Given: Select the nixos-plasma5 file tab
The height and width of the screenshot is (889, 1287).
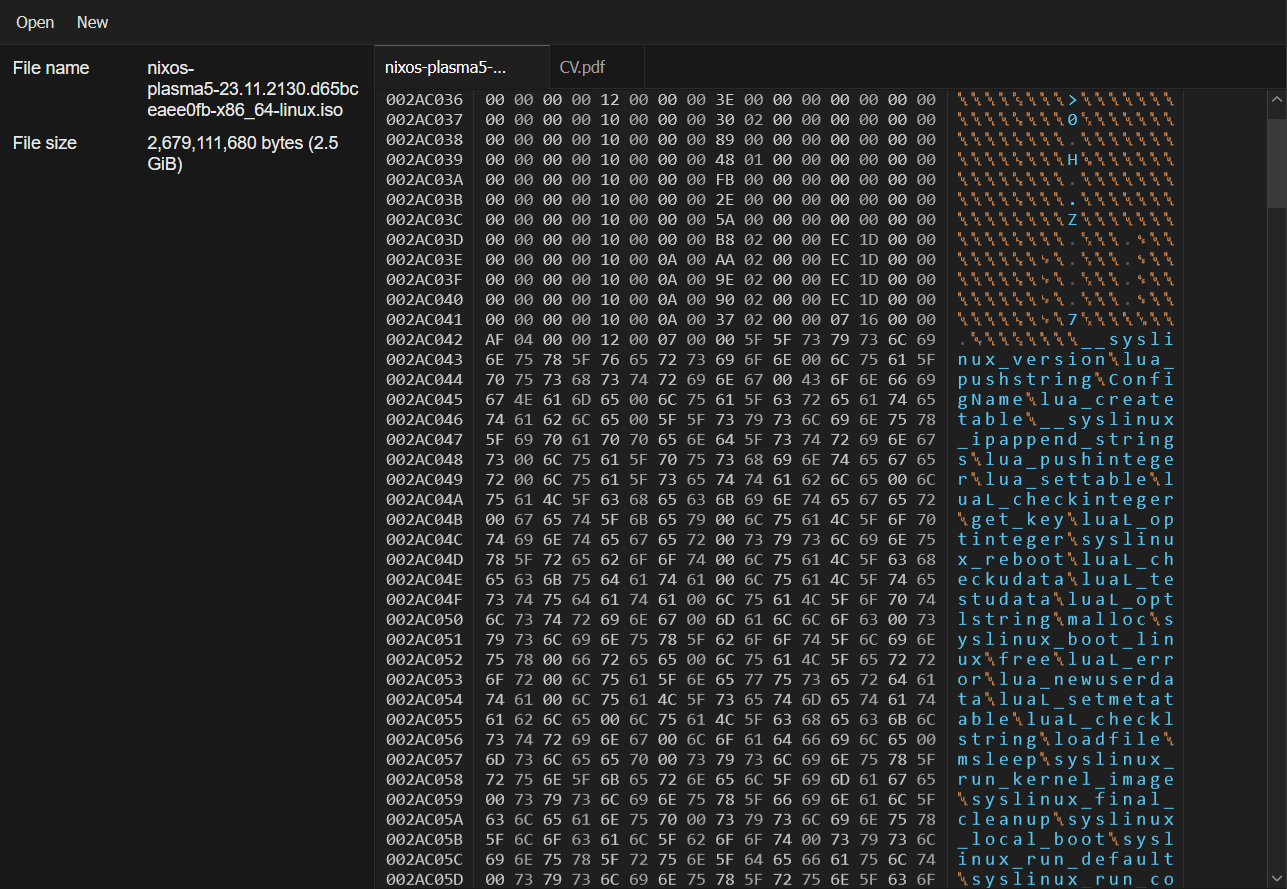Looking at the screenshot, I should point(446,68).
